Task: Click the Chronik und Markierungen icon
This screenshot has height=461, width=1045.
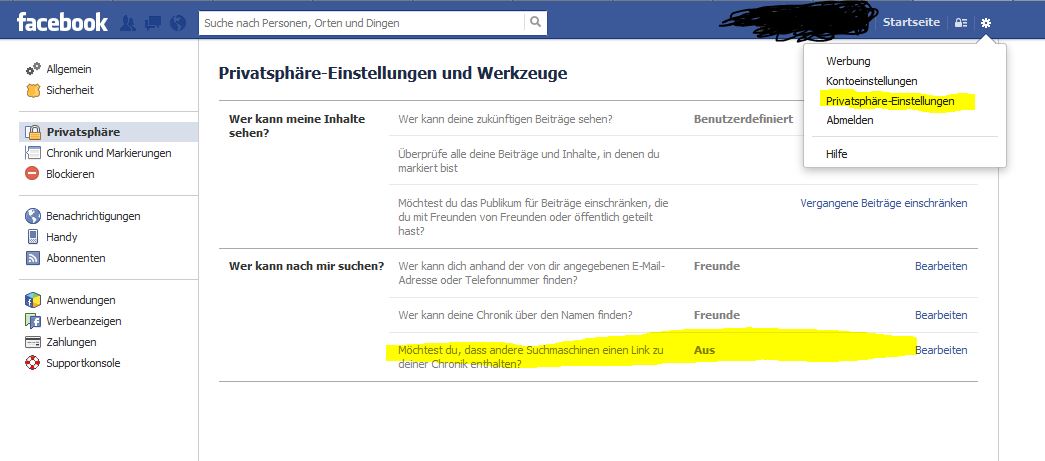Action: click(33, 153)
